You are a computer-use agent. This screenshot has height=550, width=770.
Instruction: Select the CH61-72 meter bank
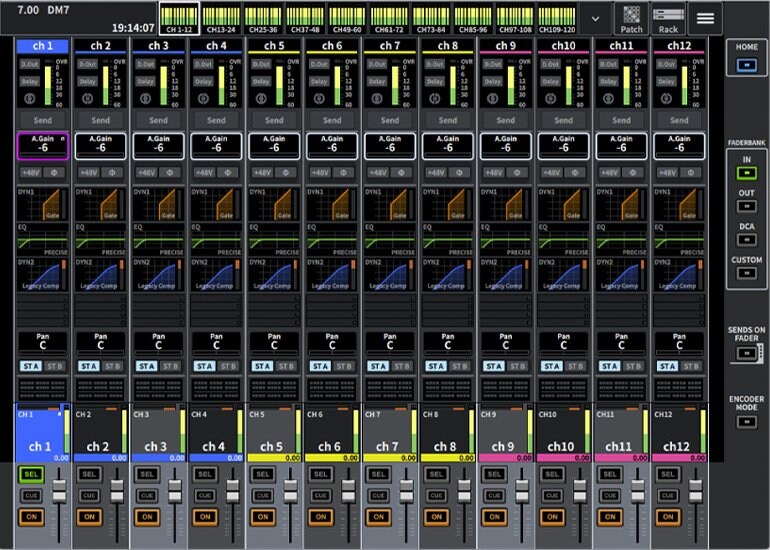[389, 19]
